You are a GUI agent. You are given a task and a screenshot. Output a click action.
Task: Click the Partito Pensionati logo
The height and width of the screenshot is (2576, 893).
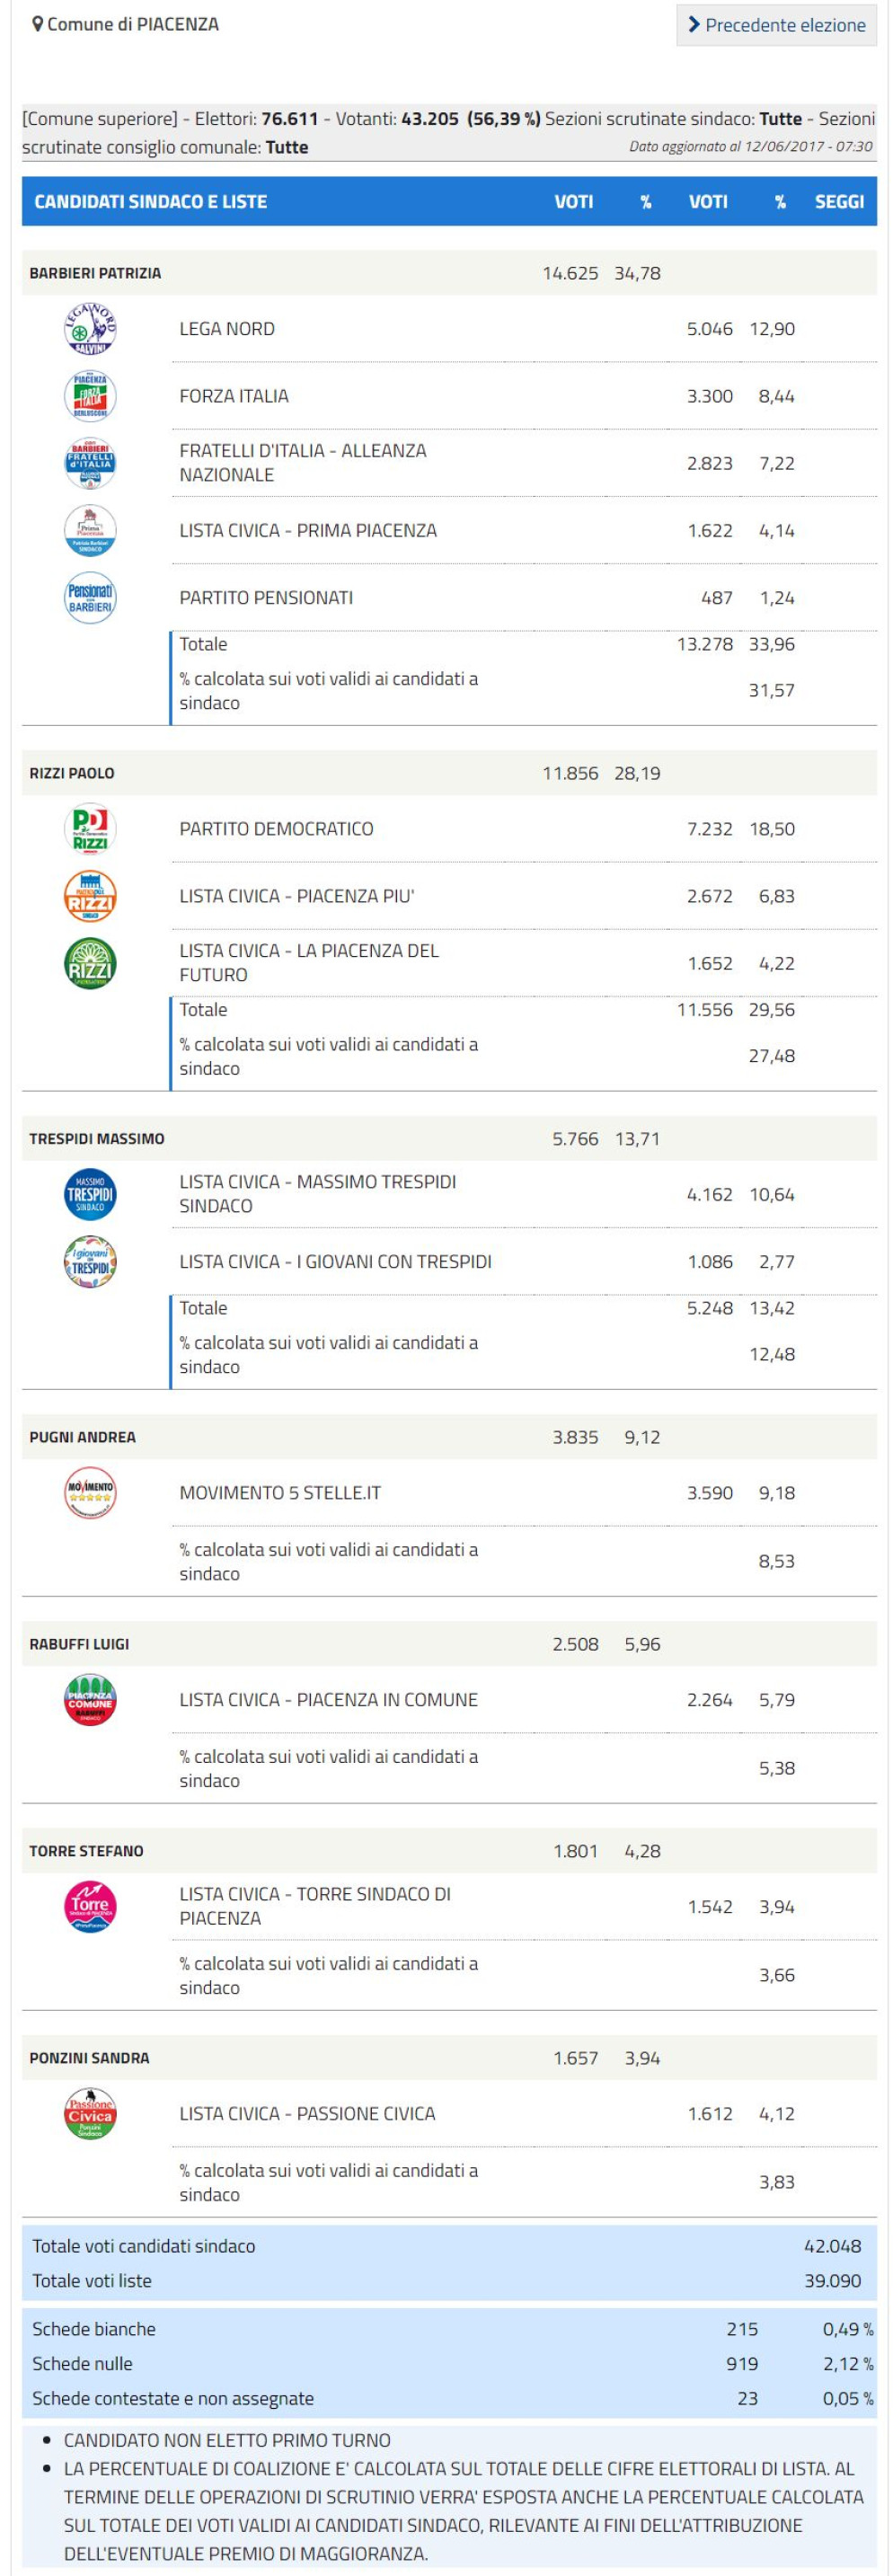(90, 598)
